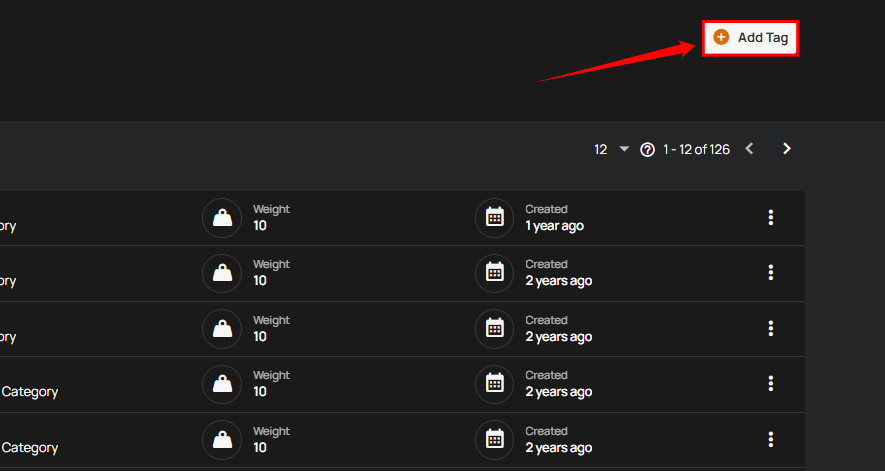
Task: Click the Weight value 10 in the '1 year ago' row
Action: (260, 226)
